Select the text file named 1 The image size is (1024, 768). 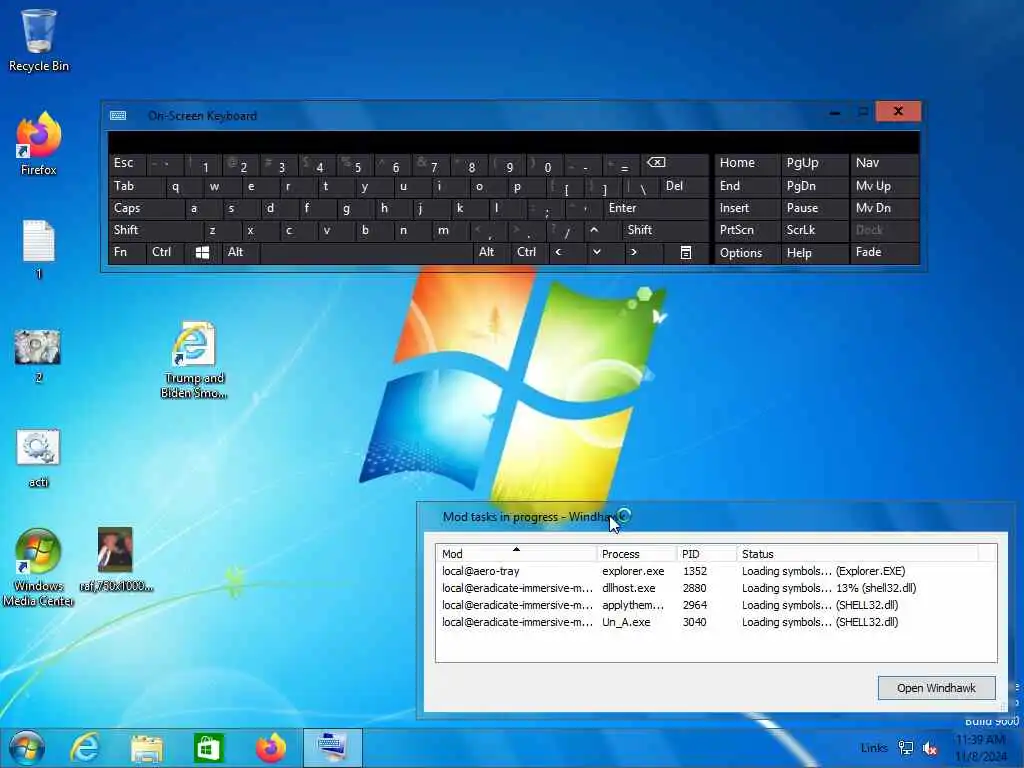click(39, 249)
